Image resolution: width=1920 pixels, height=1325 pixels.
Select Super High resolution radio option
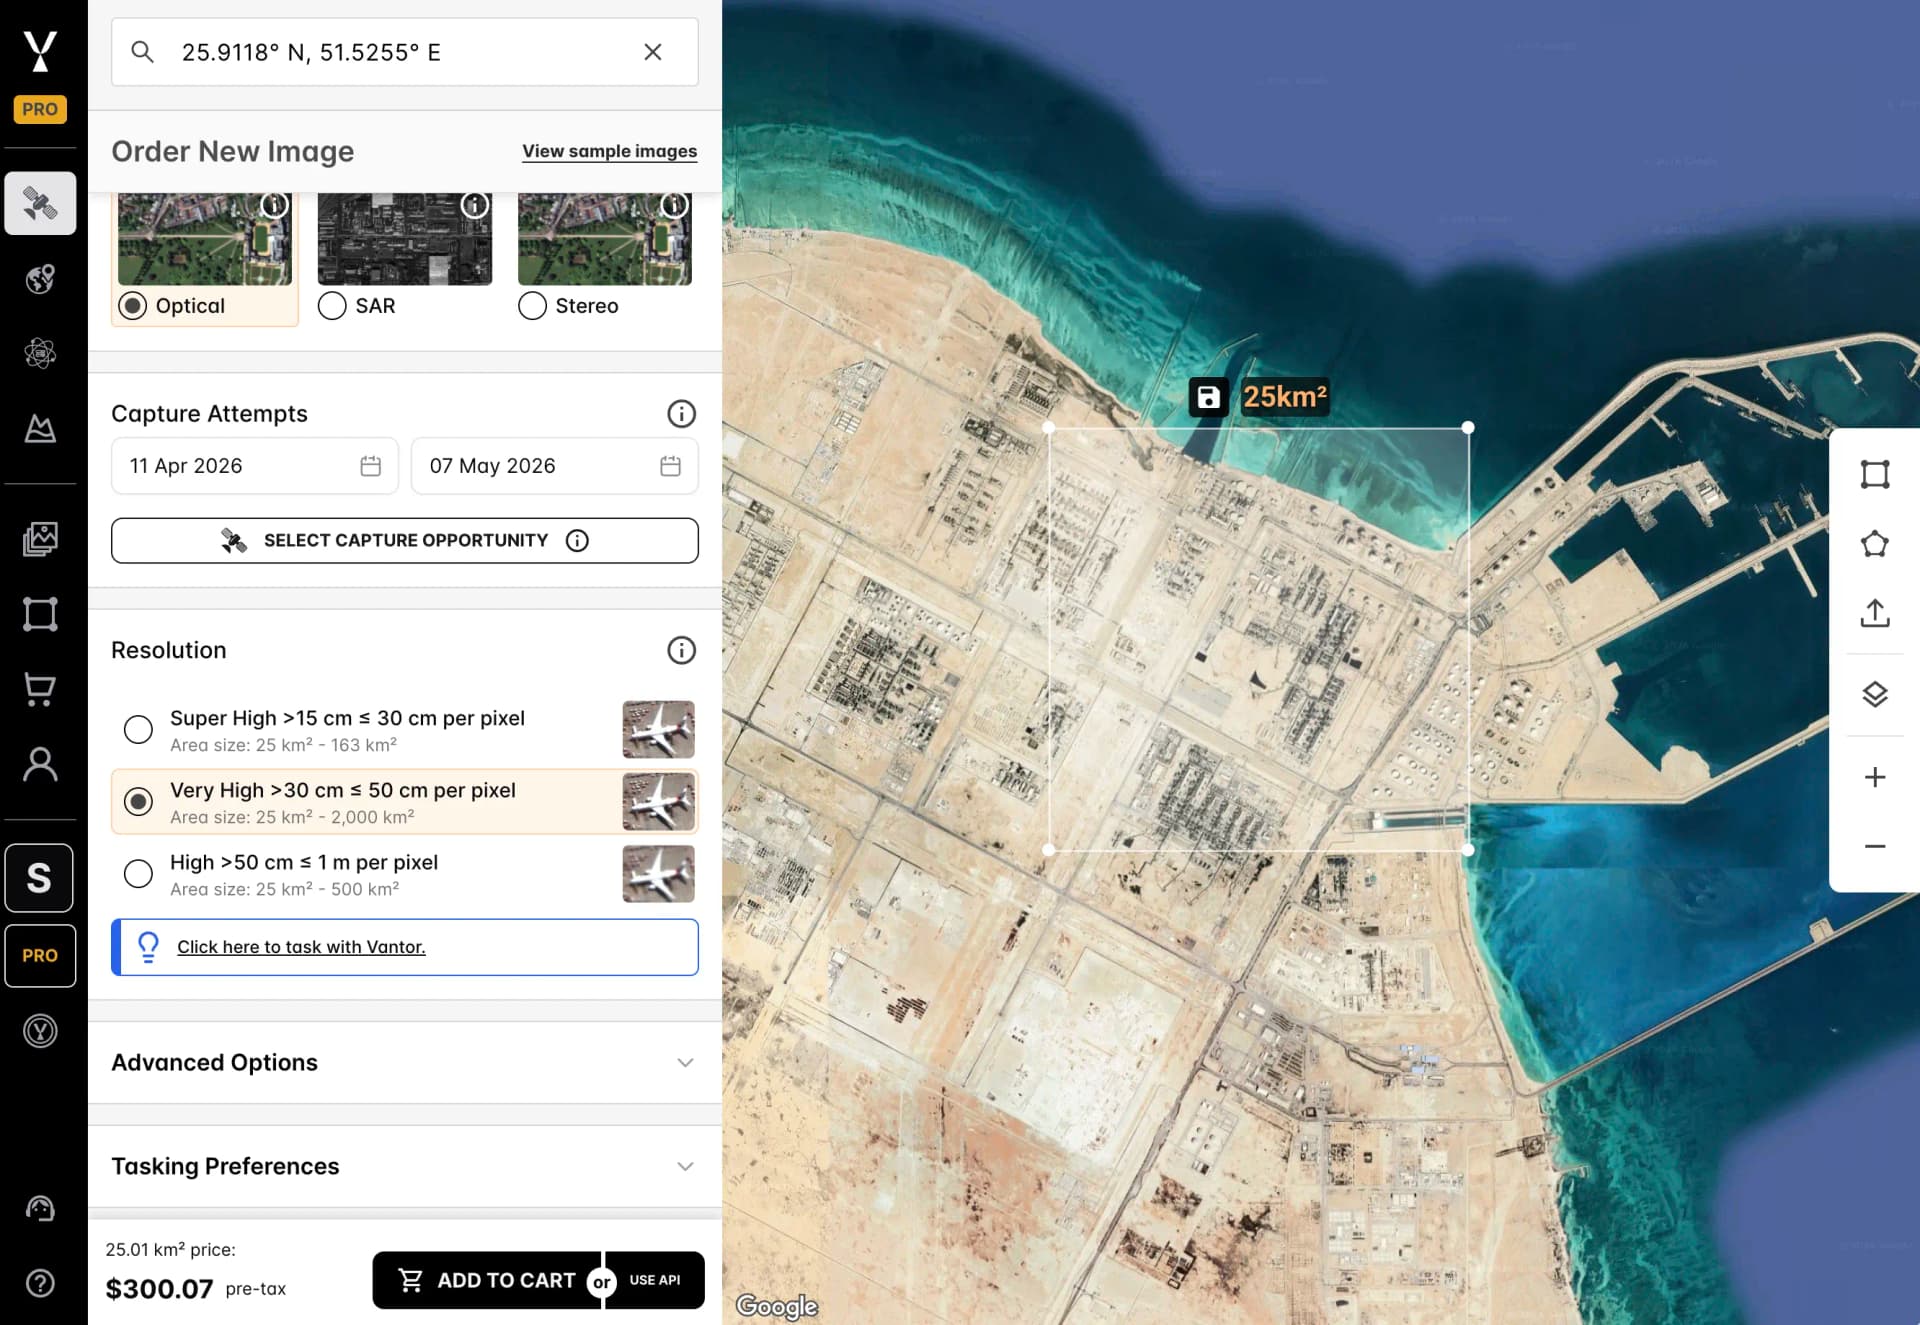(138, 729)
